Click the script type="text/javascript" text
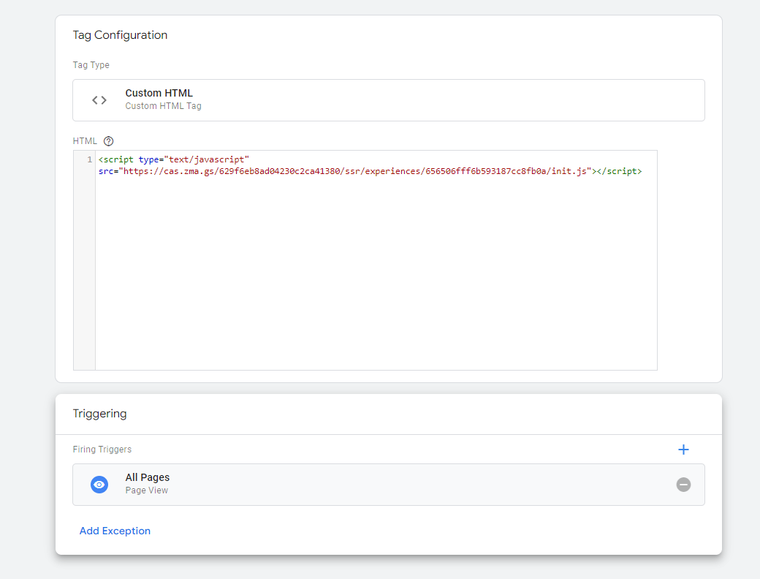 coord(174,159)
